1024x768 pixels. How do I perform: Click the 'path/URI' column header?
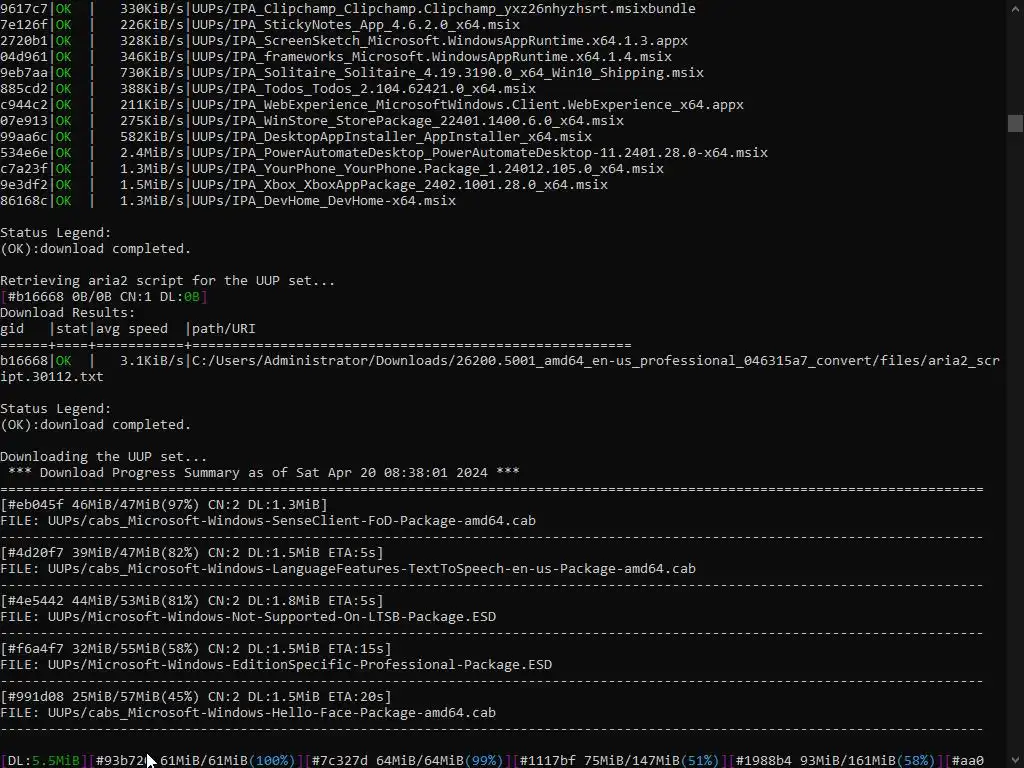click(223, 328)
